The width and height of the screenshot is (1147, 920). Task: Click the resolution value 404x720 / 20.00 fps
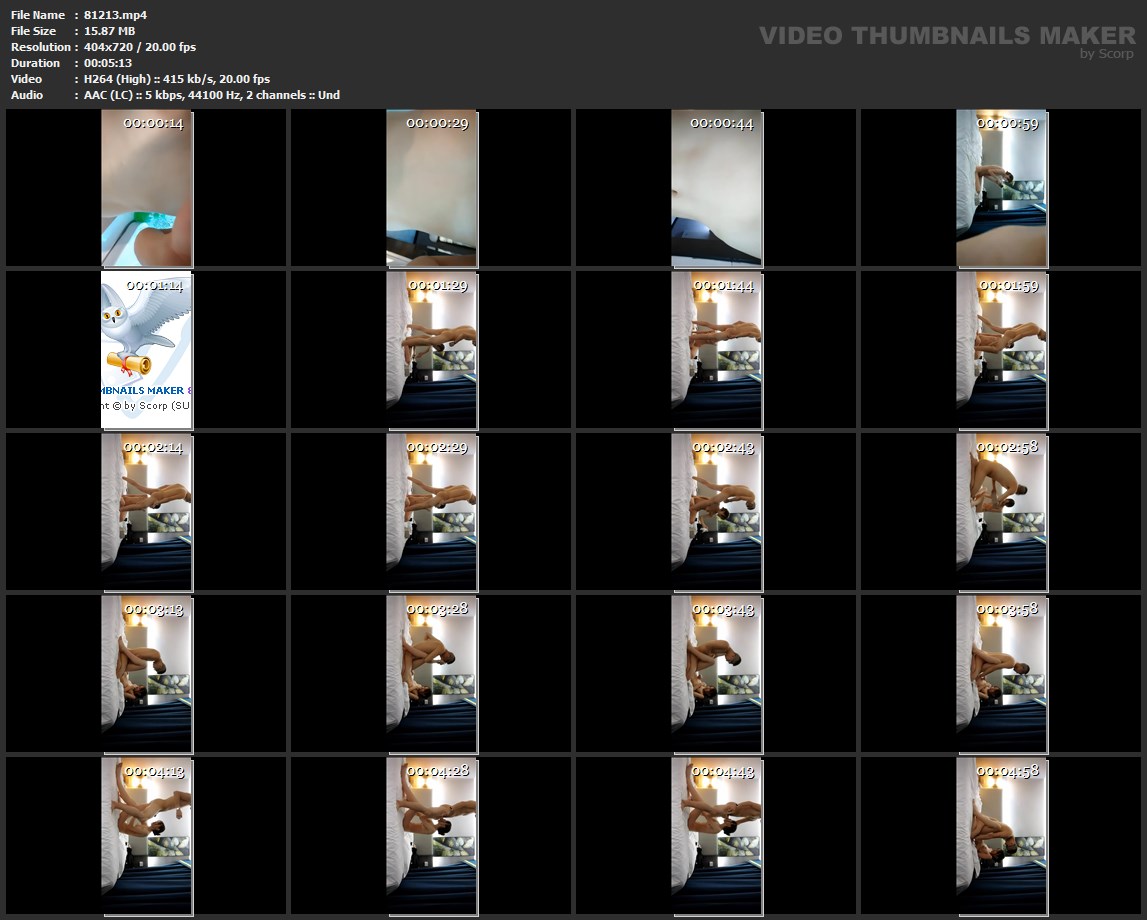point(140,47)
